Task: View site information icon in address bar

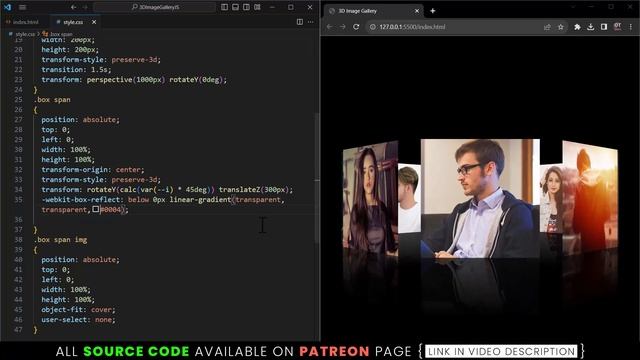Action: coord(373,27)
